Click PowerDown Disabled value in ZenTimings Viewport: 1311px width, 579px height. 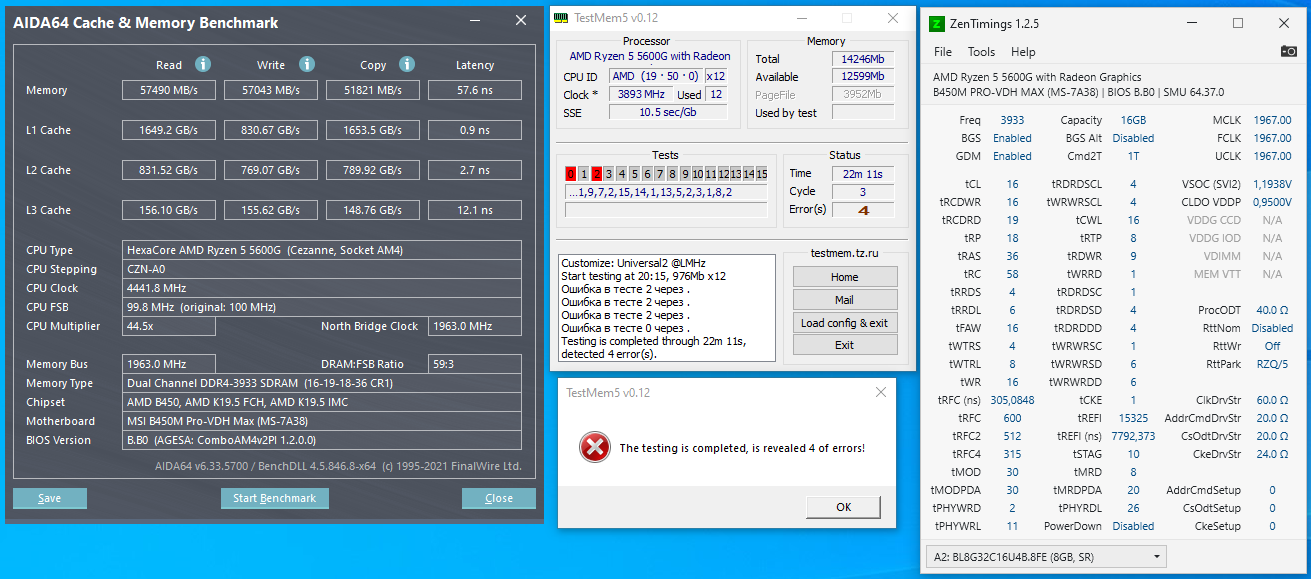tap(1133, 526)
